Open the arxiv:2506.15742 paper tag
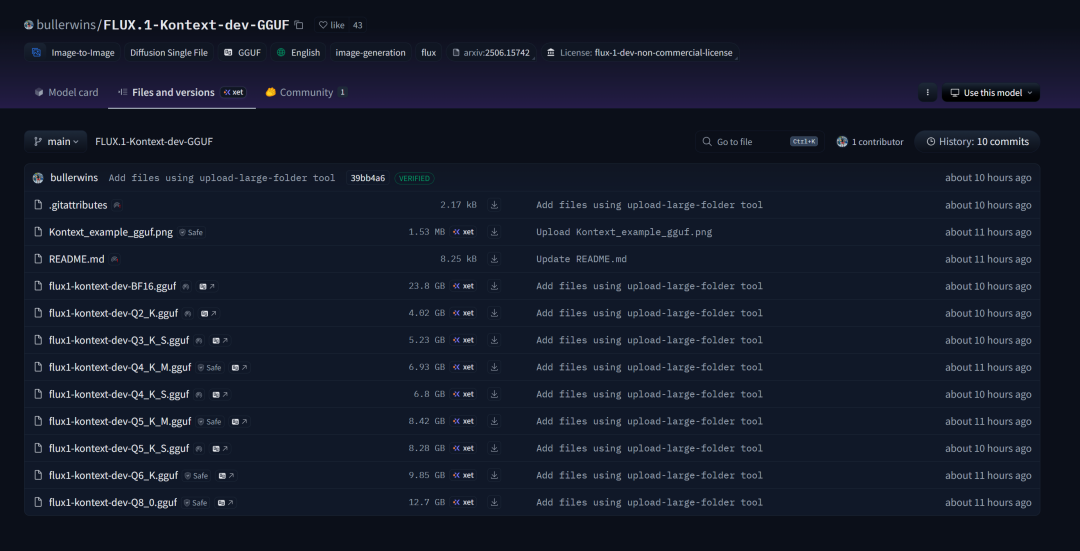 491,52
